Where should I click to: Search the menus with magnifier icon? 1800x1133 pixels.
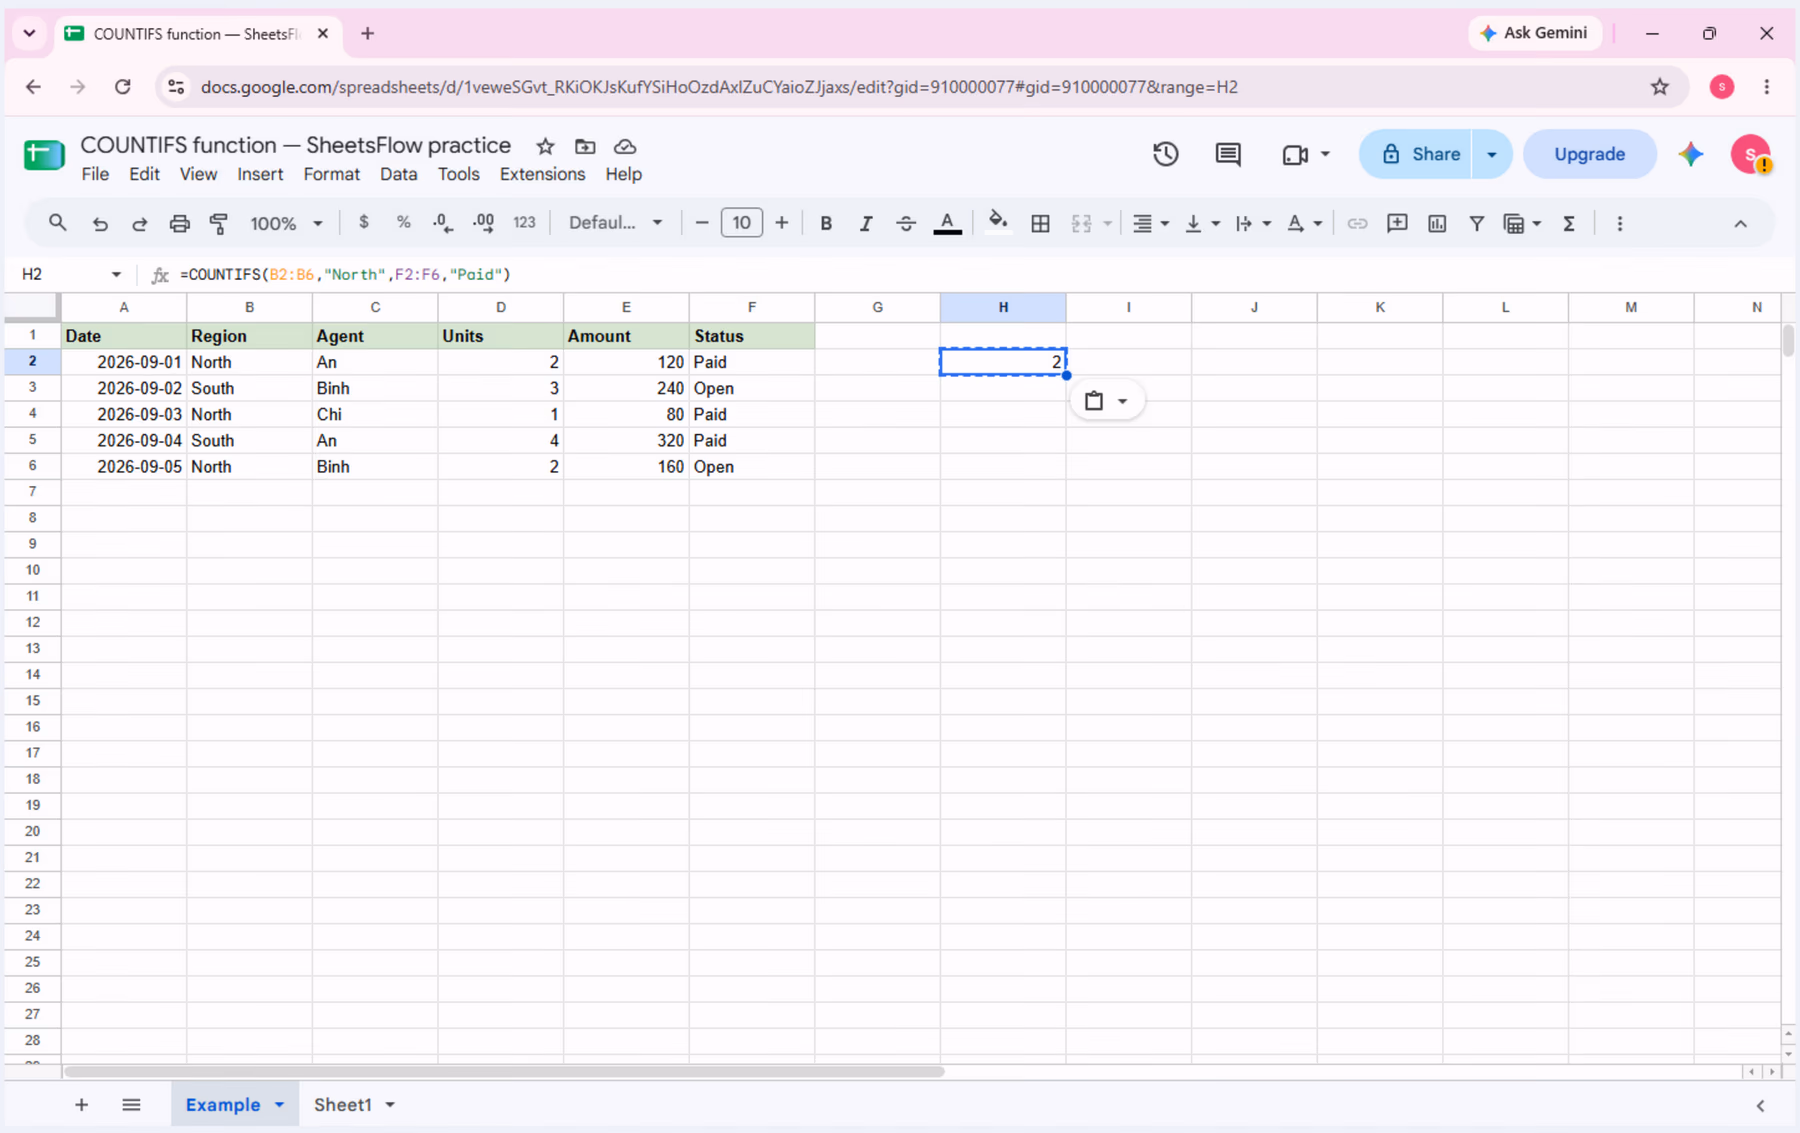click(x=58, y=223)
